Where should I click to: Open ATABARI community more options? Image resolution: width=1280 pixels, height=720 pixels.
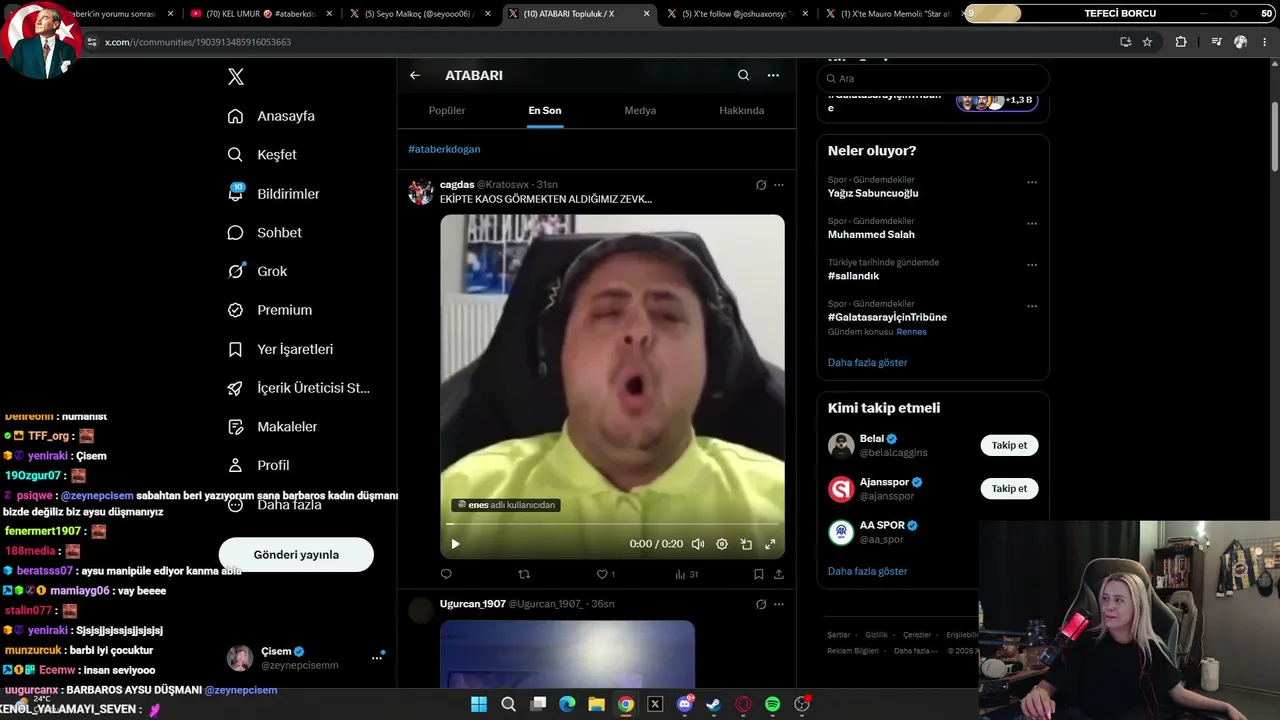click(773, 76)
